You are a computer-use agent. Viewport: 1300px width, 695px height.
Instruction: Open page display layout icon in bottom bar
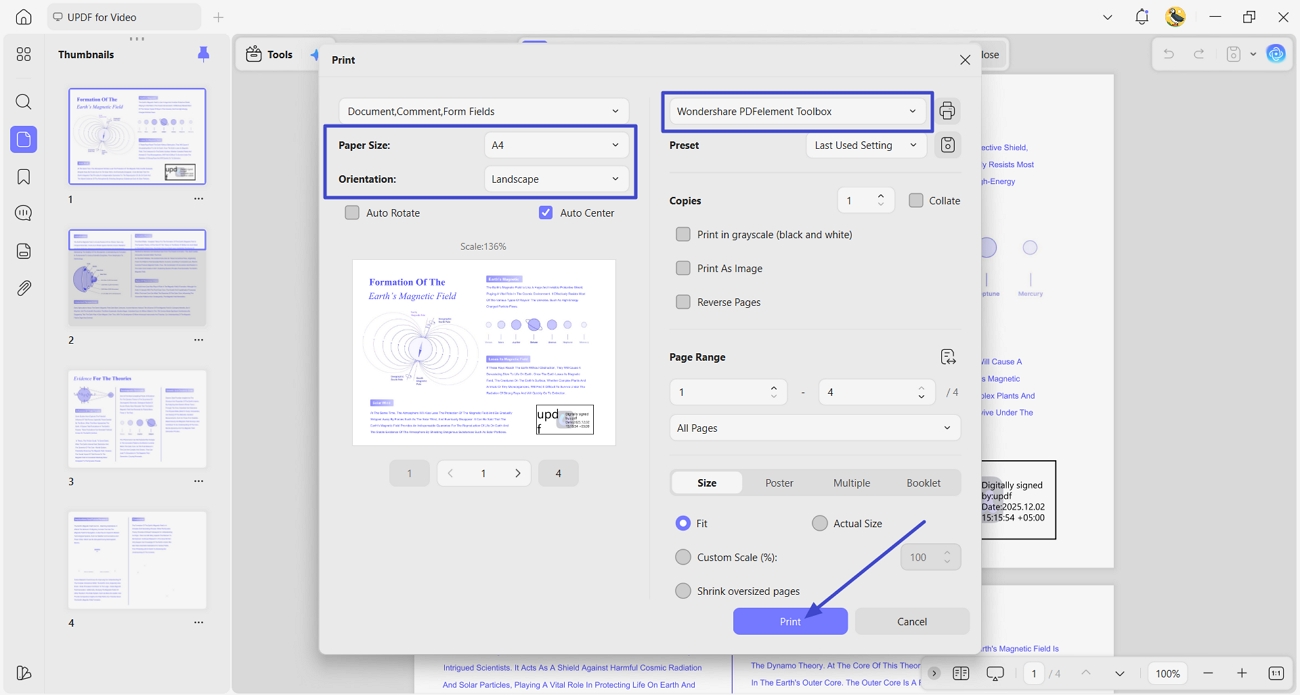coord(961,674)
